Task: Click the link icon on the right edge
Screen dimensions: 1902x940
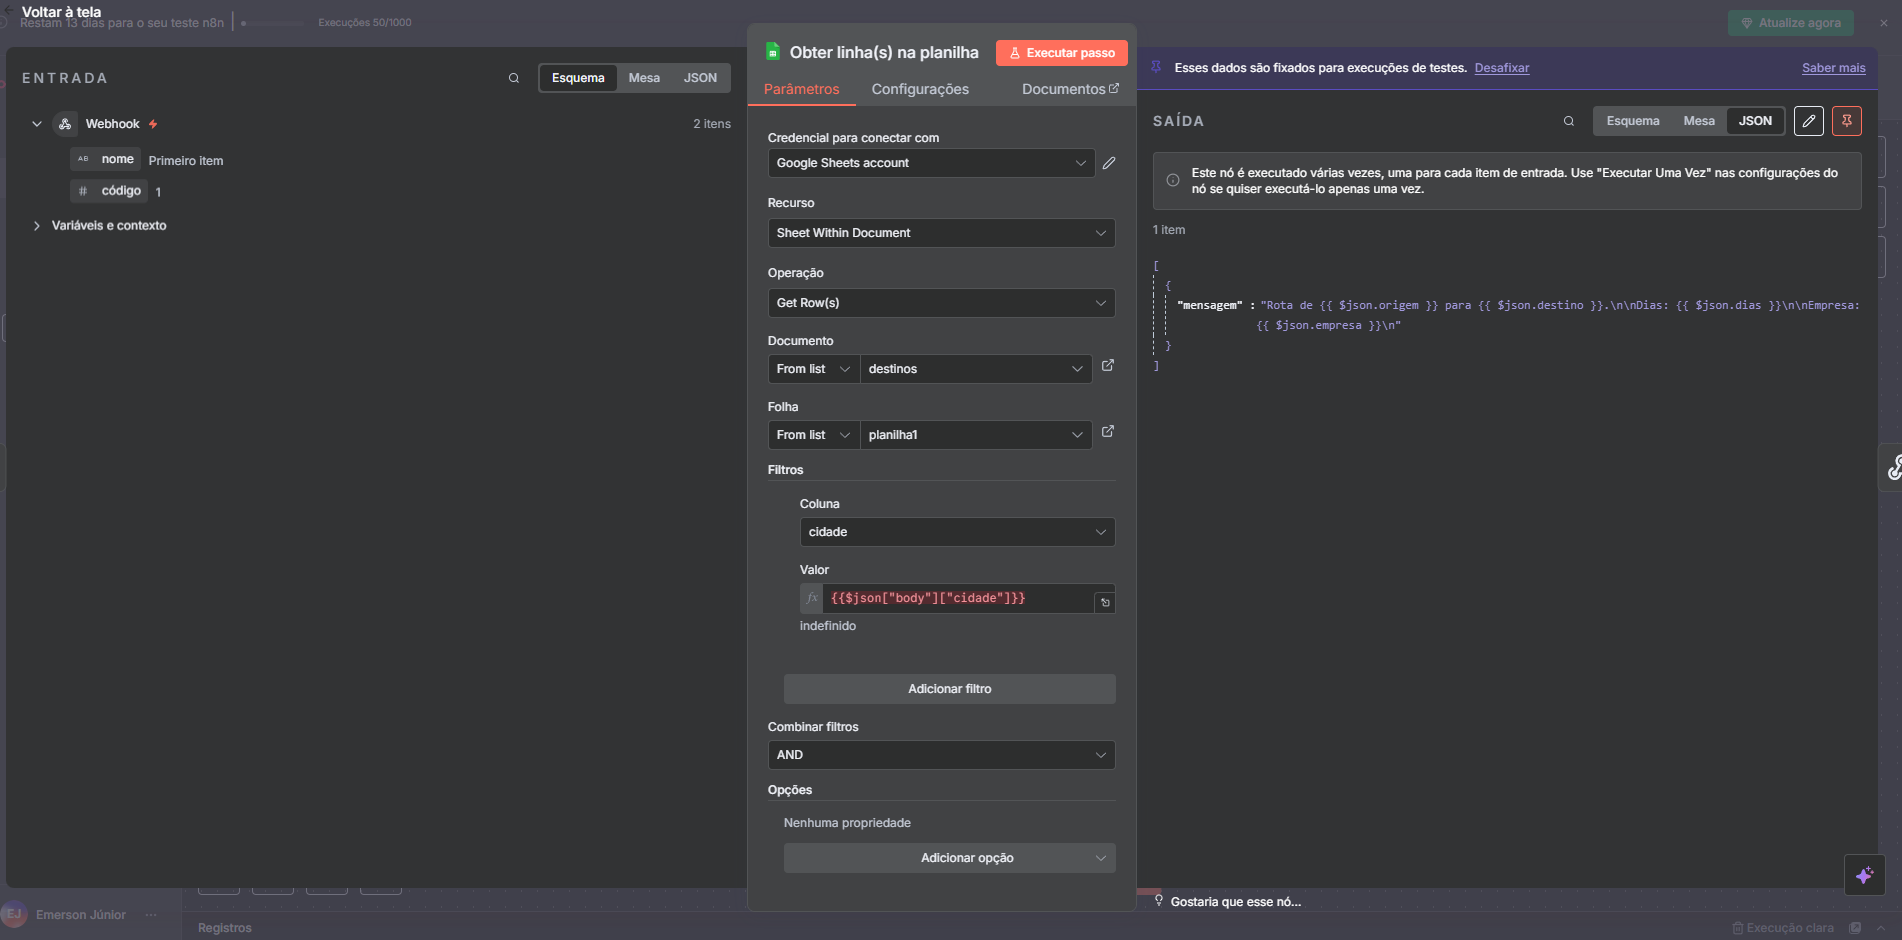Action: [x=1893, y=468]
